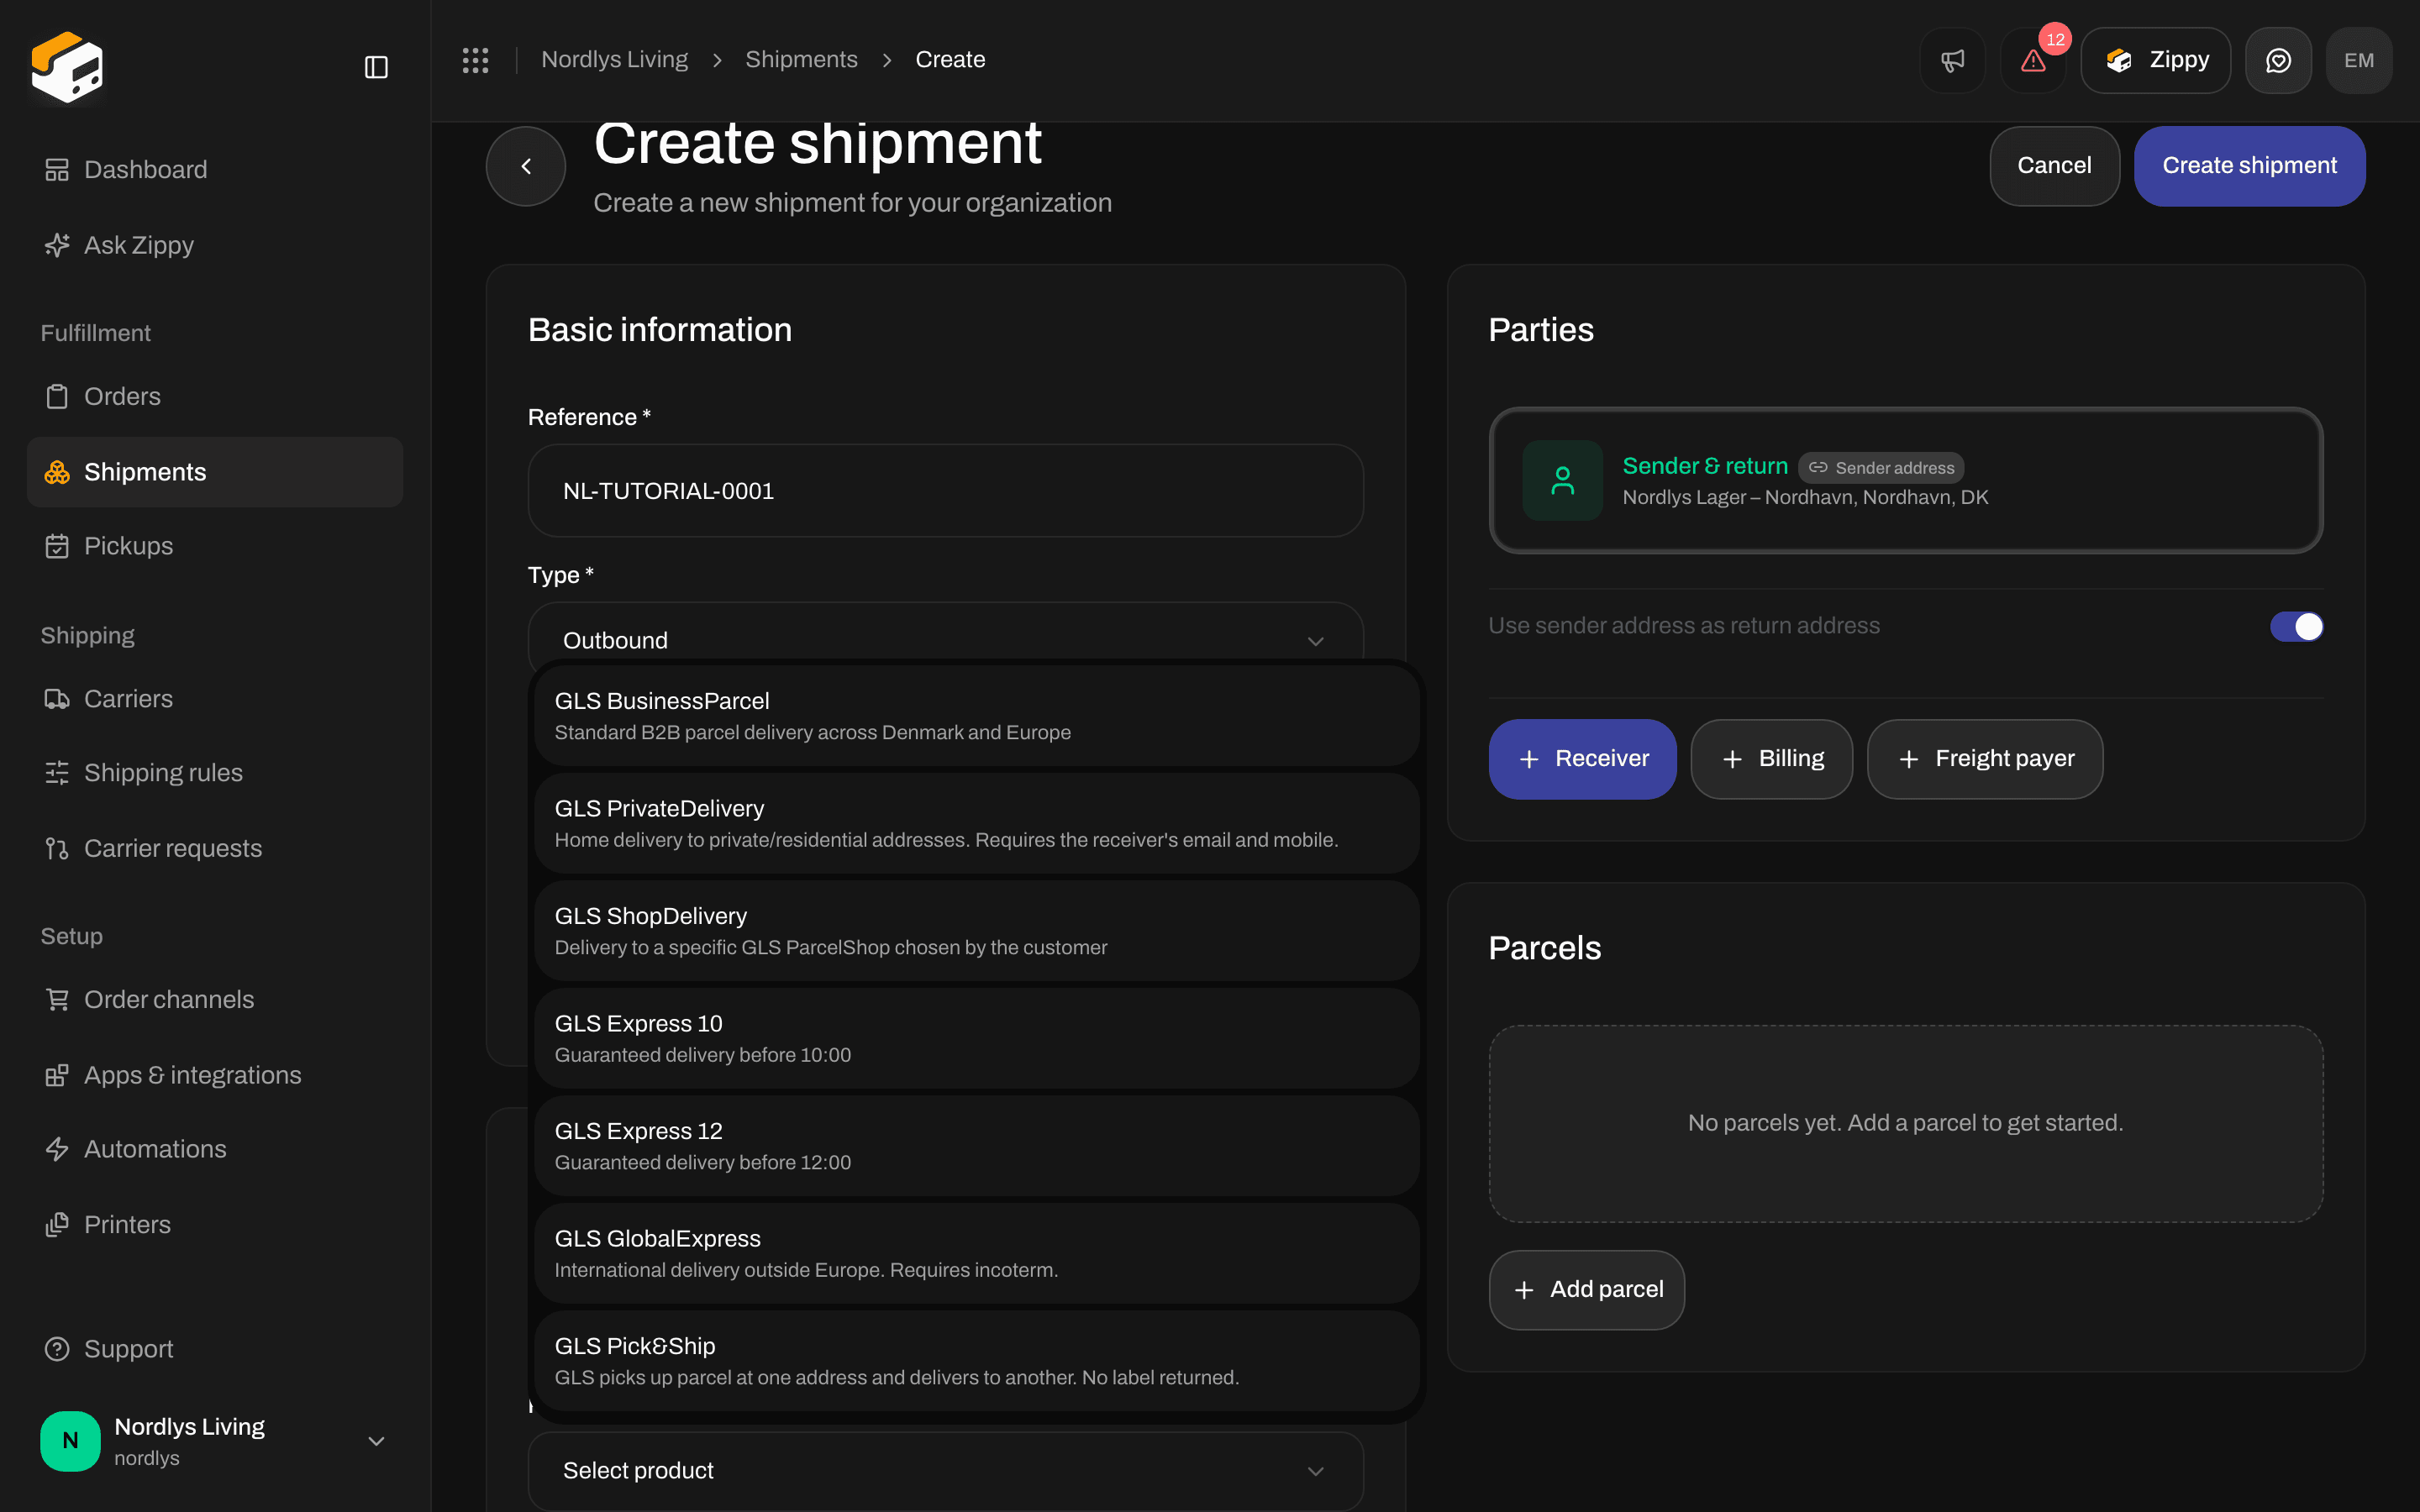2420x1512 pixels.
Task: Select GLS GlobalExpress option
Action: 977,1254
